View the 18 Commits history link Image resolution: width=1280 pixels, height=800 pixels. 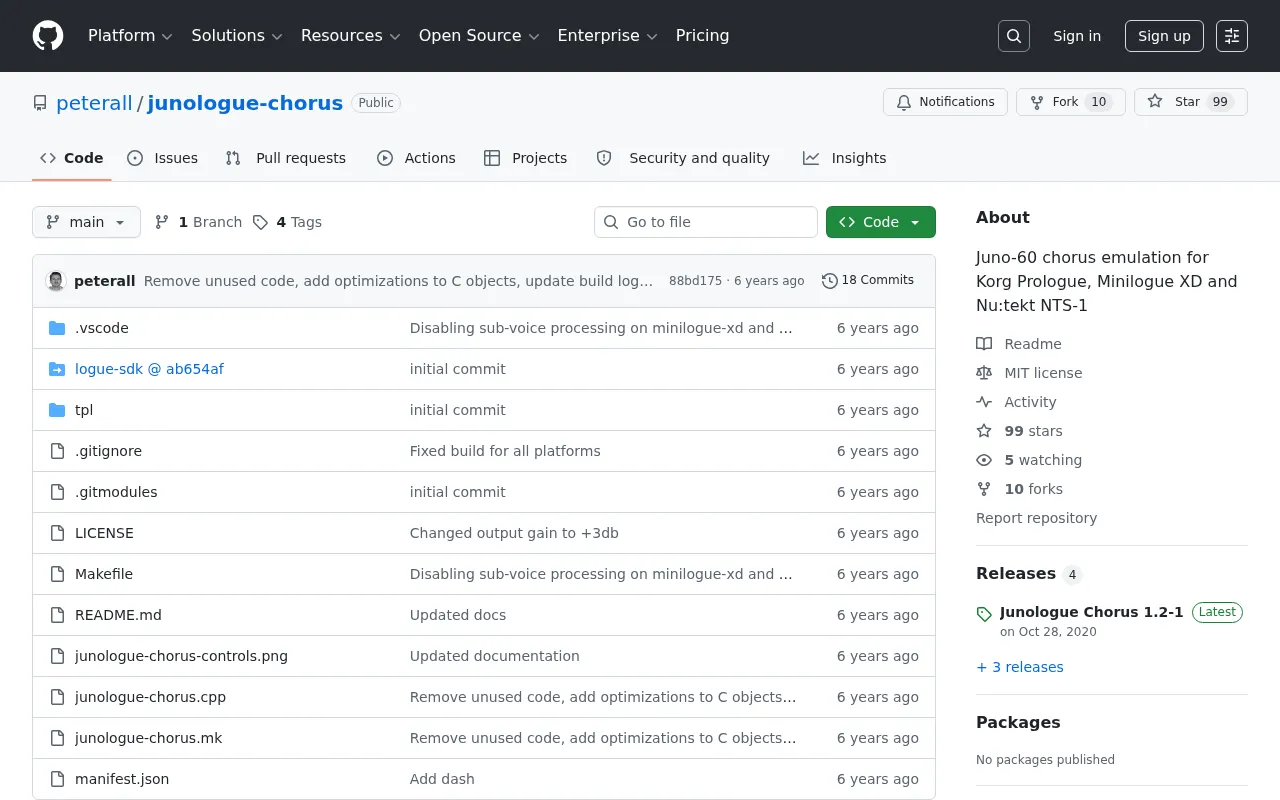tap(868, 281)
